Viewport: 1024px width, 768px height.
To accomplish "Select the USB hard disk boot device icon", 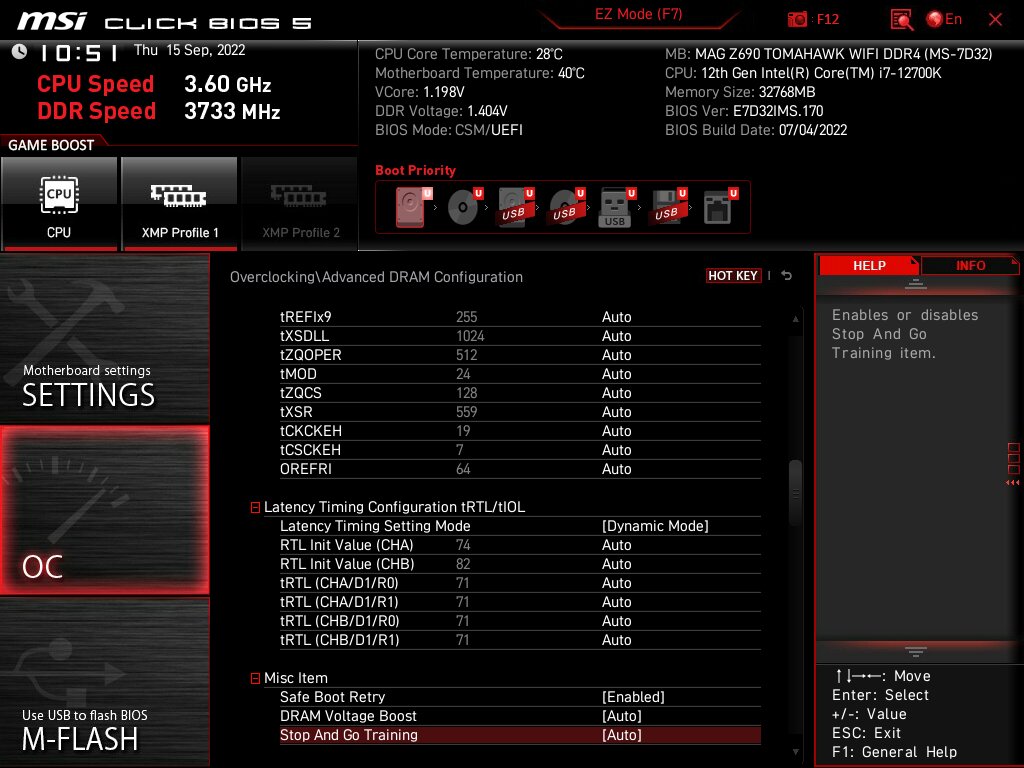I will point(516,207).
